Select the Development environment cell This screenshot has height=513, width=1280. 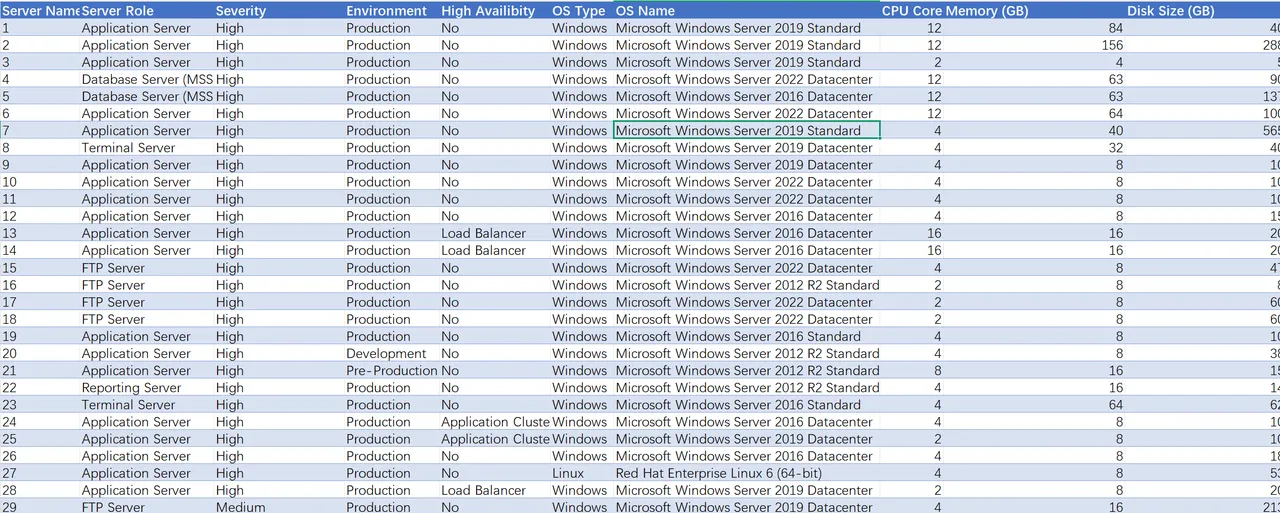point(391,354)
